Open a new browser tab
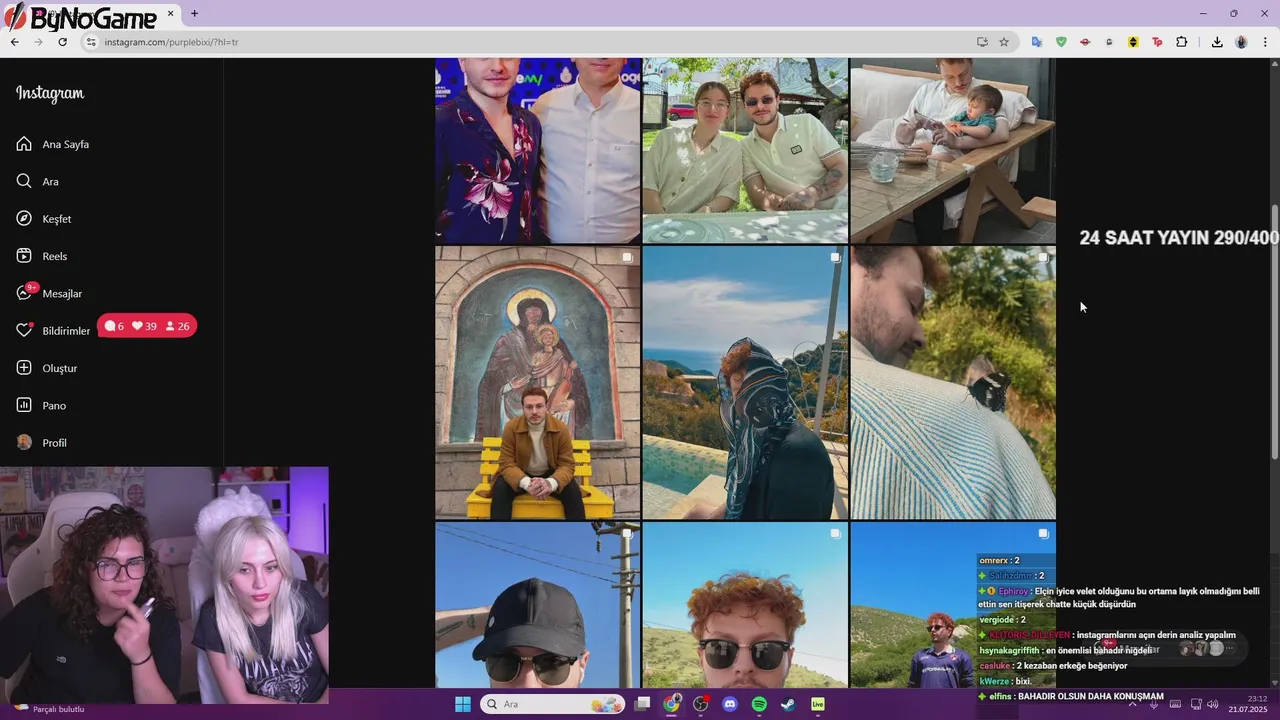This screenshot has height=720, width=1280. 194,14
